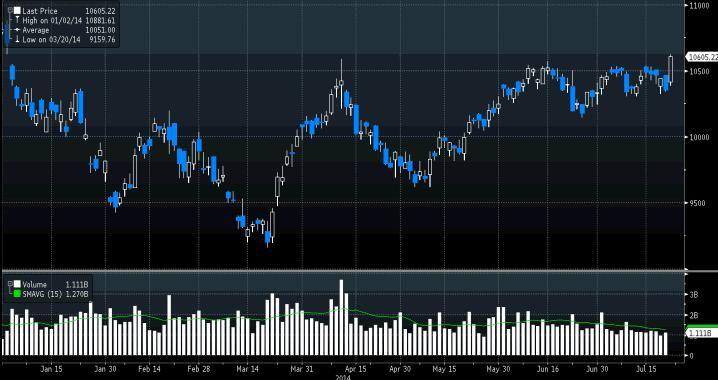Screen dimensions: 718x380
Task: Select the 'Low on 03/20/14' legend entry
Action: click(51, 40)
